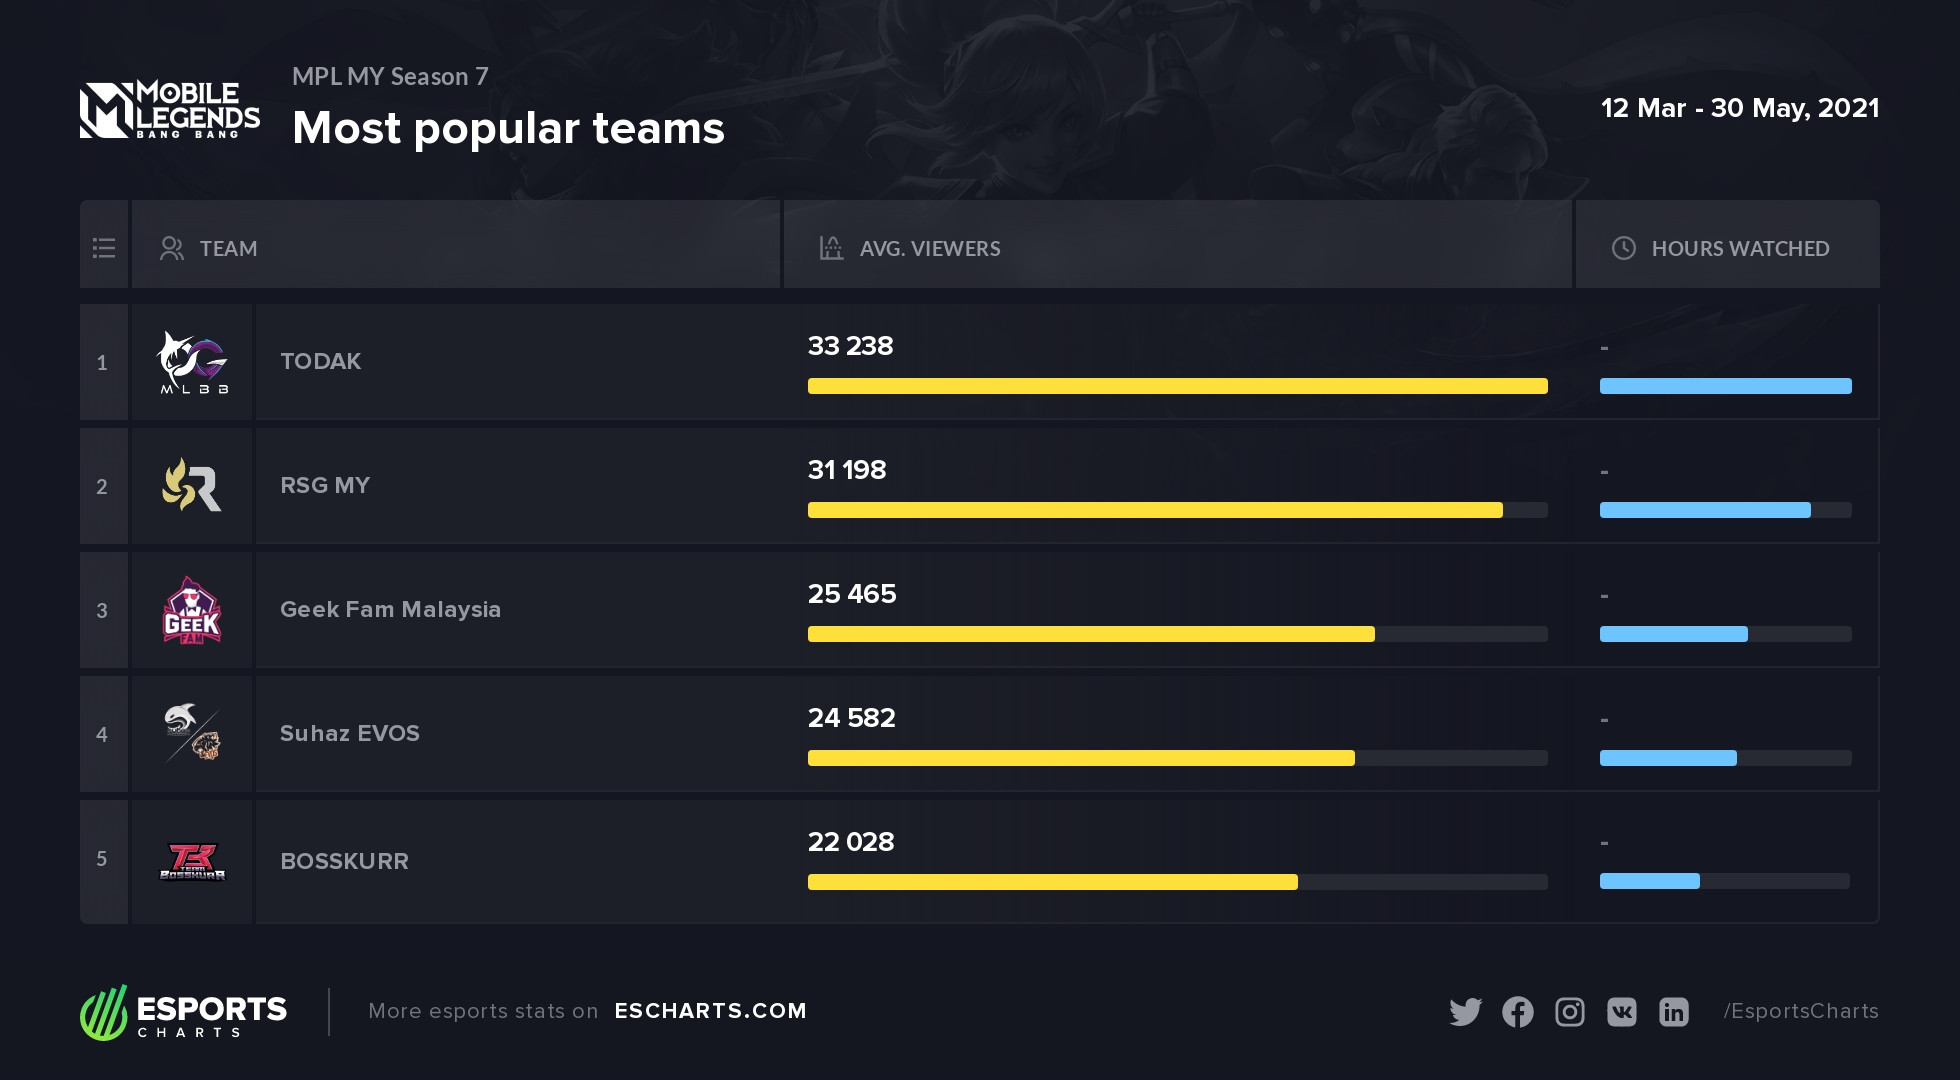The height and width of the screenshot is (1080, 1960).
Task: Click the Instagram icon
Action: click(x=1570, y=1012)
